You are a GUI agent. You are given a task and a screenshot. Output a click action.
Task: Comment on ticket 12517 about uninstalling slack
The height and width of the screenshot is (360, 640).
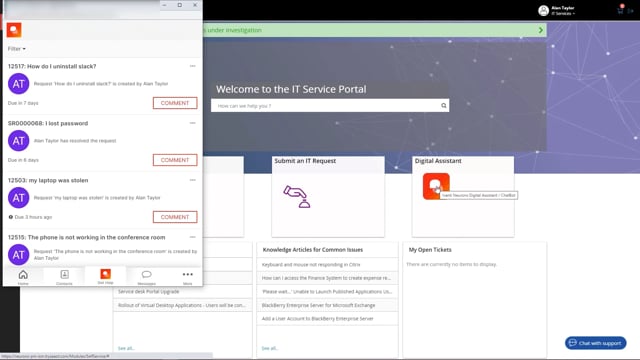(175, 103)
